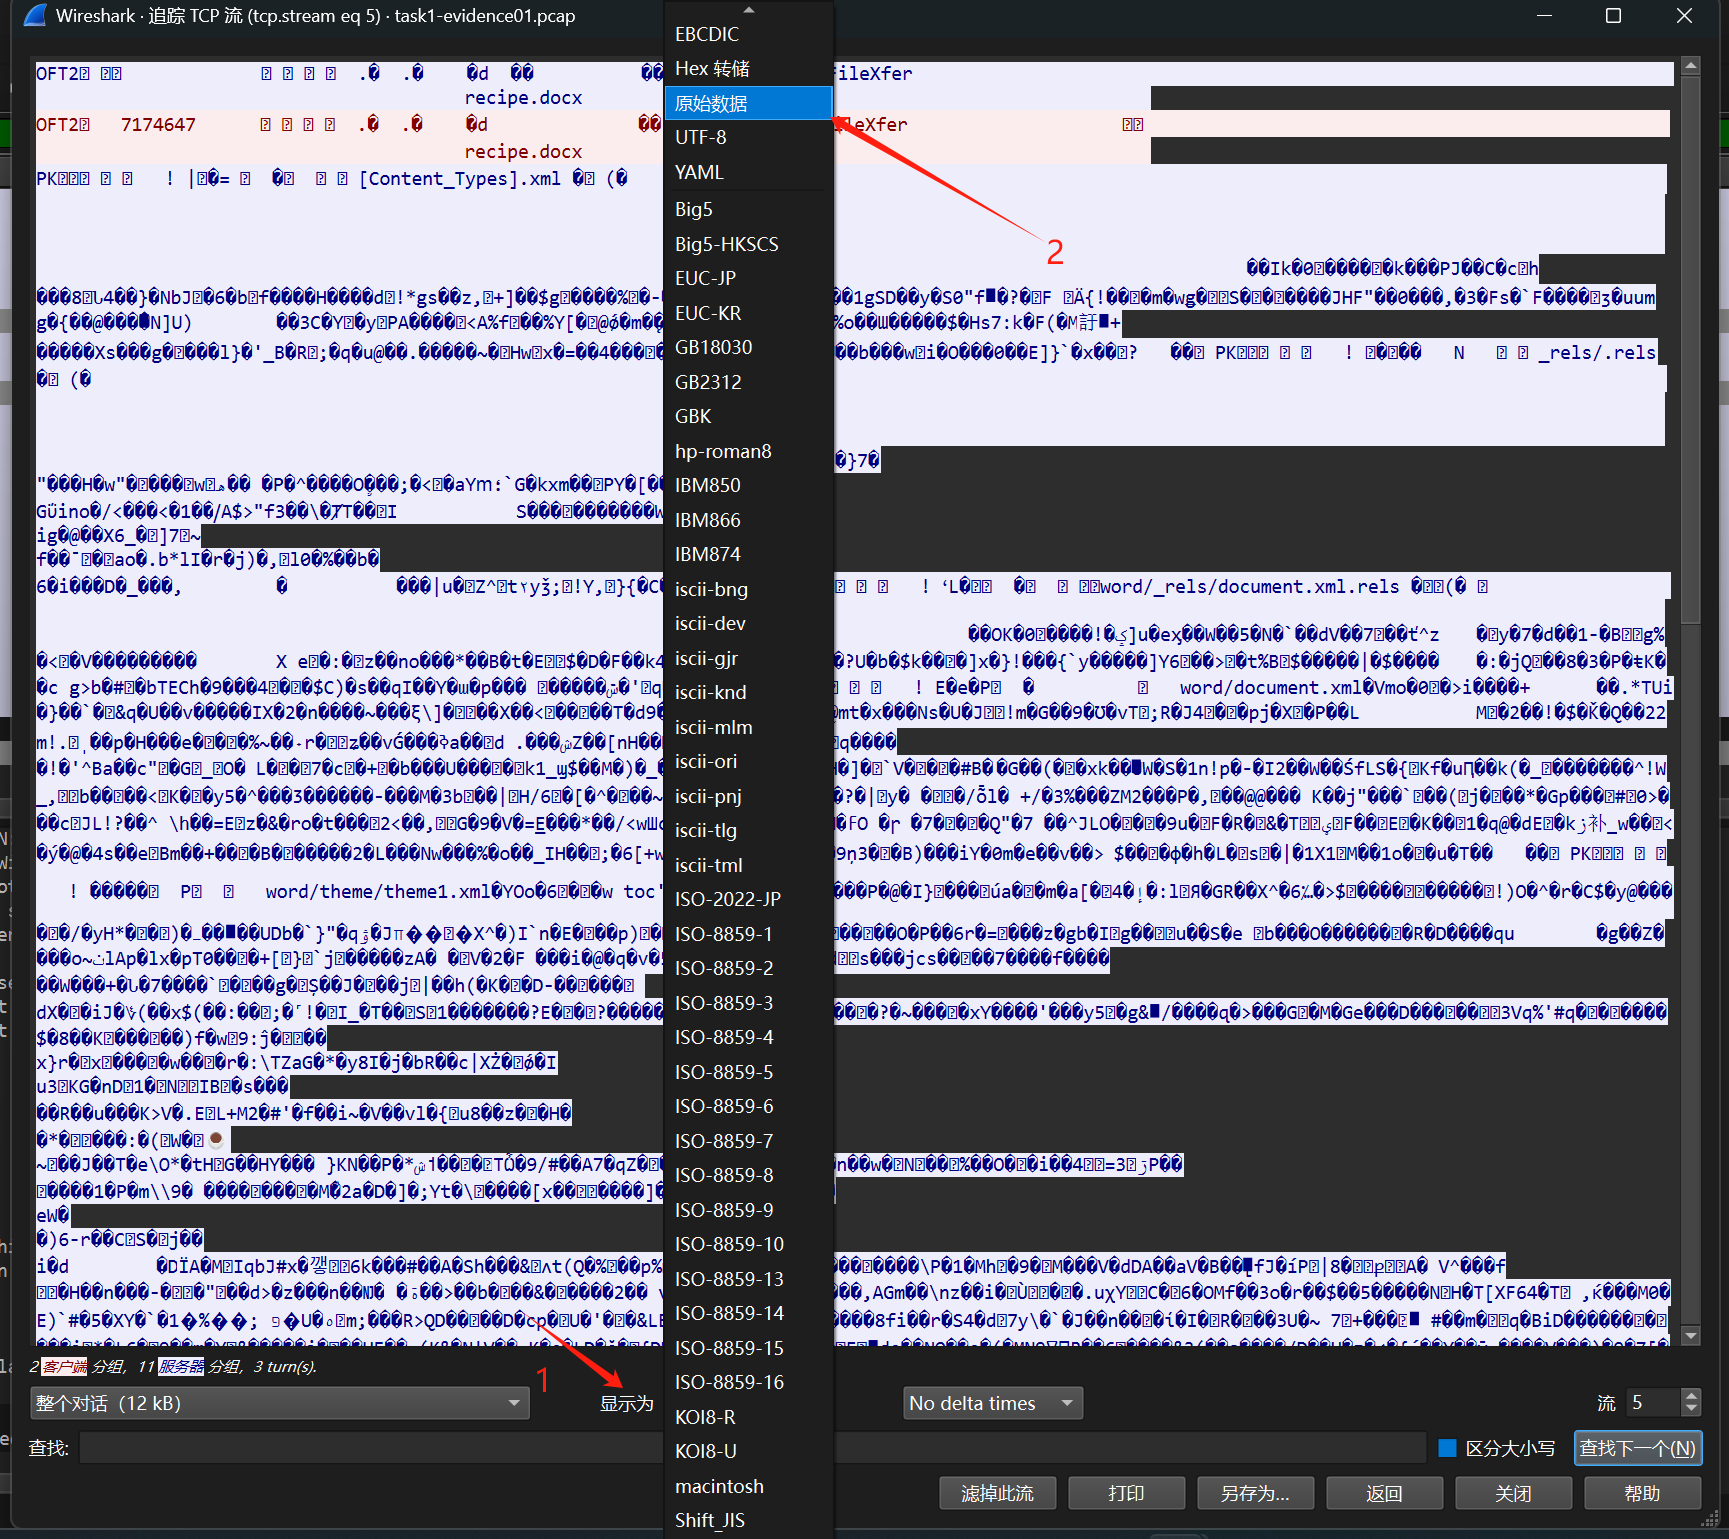Image resolution: width=1729 pixels, height=1539 pixels.
Task: Select iscii-bng encoding
Action: click(x=749, y=589)
